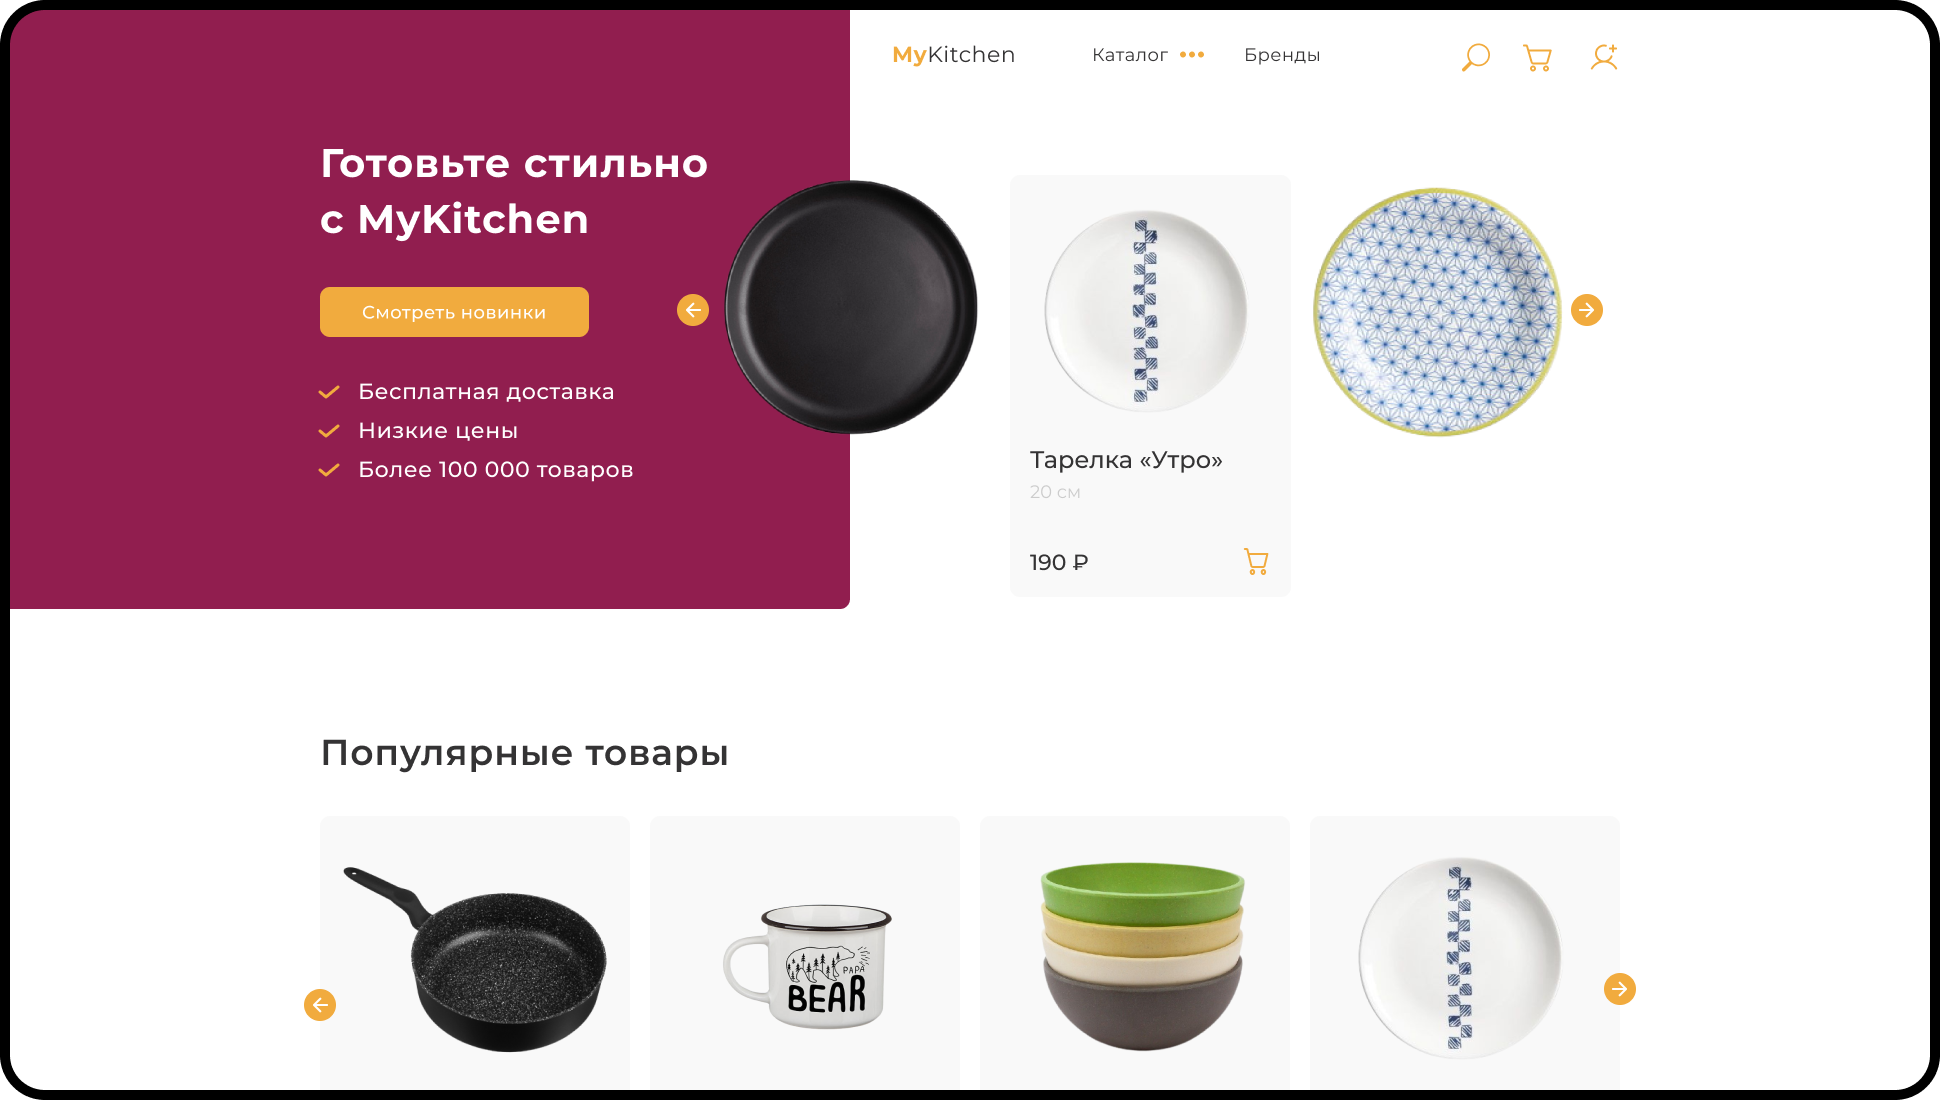Open the Papa Bear mug product
This screenshot has width=1940, height=1100.
click(x=805, y=953)
